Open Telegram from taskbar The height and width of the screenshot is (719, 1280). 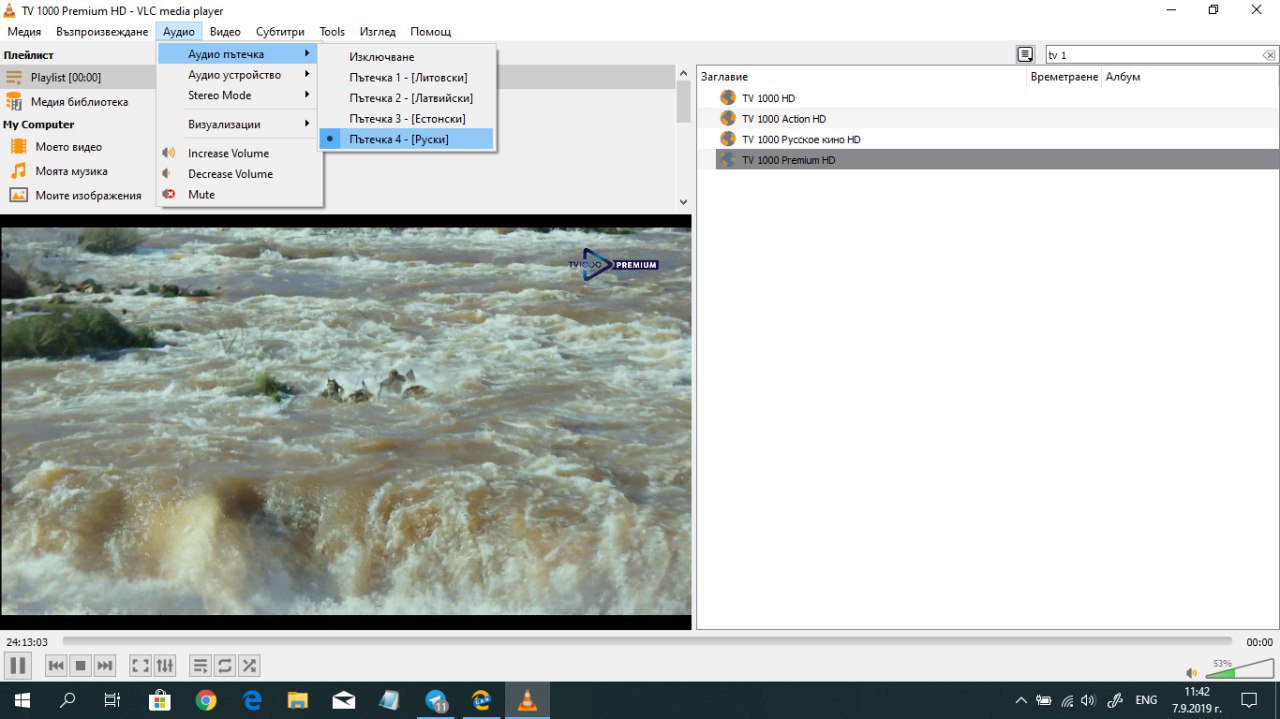436,700
